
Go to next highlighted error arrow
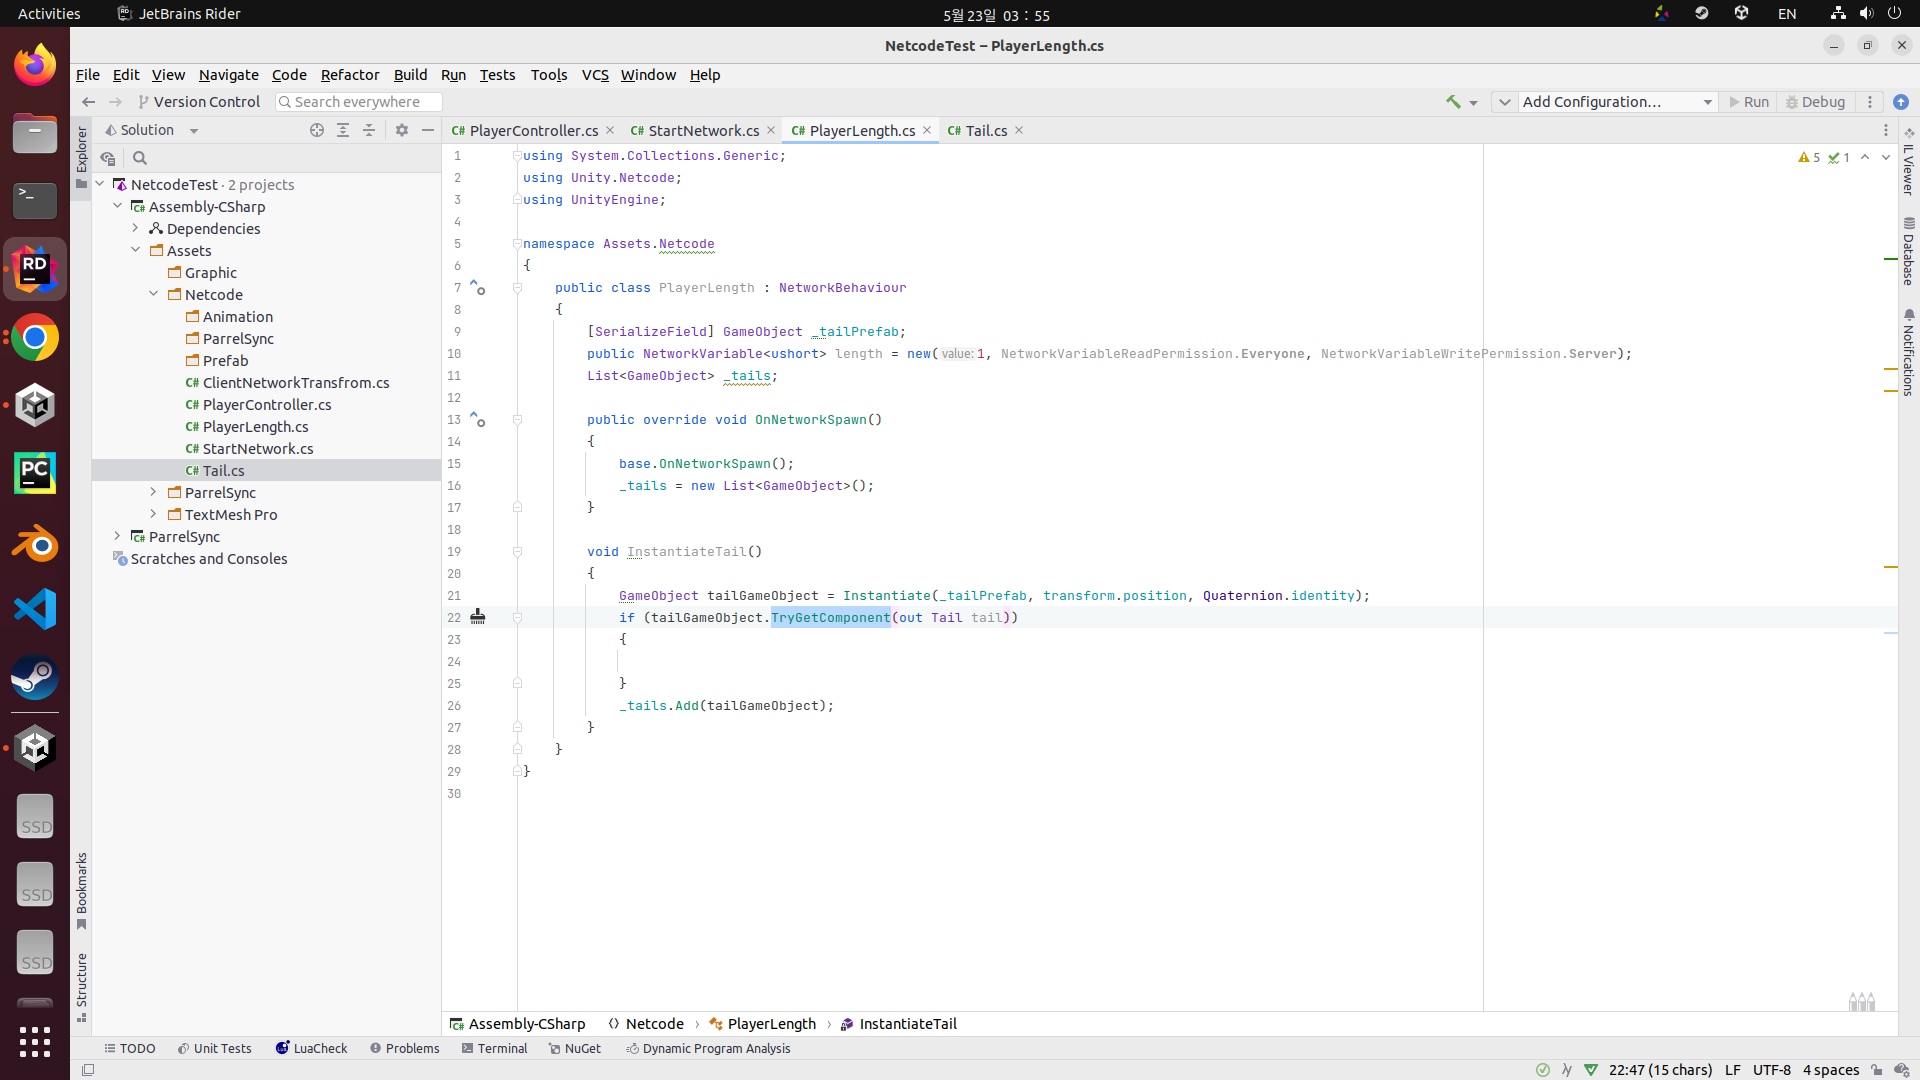1886,158
